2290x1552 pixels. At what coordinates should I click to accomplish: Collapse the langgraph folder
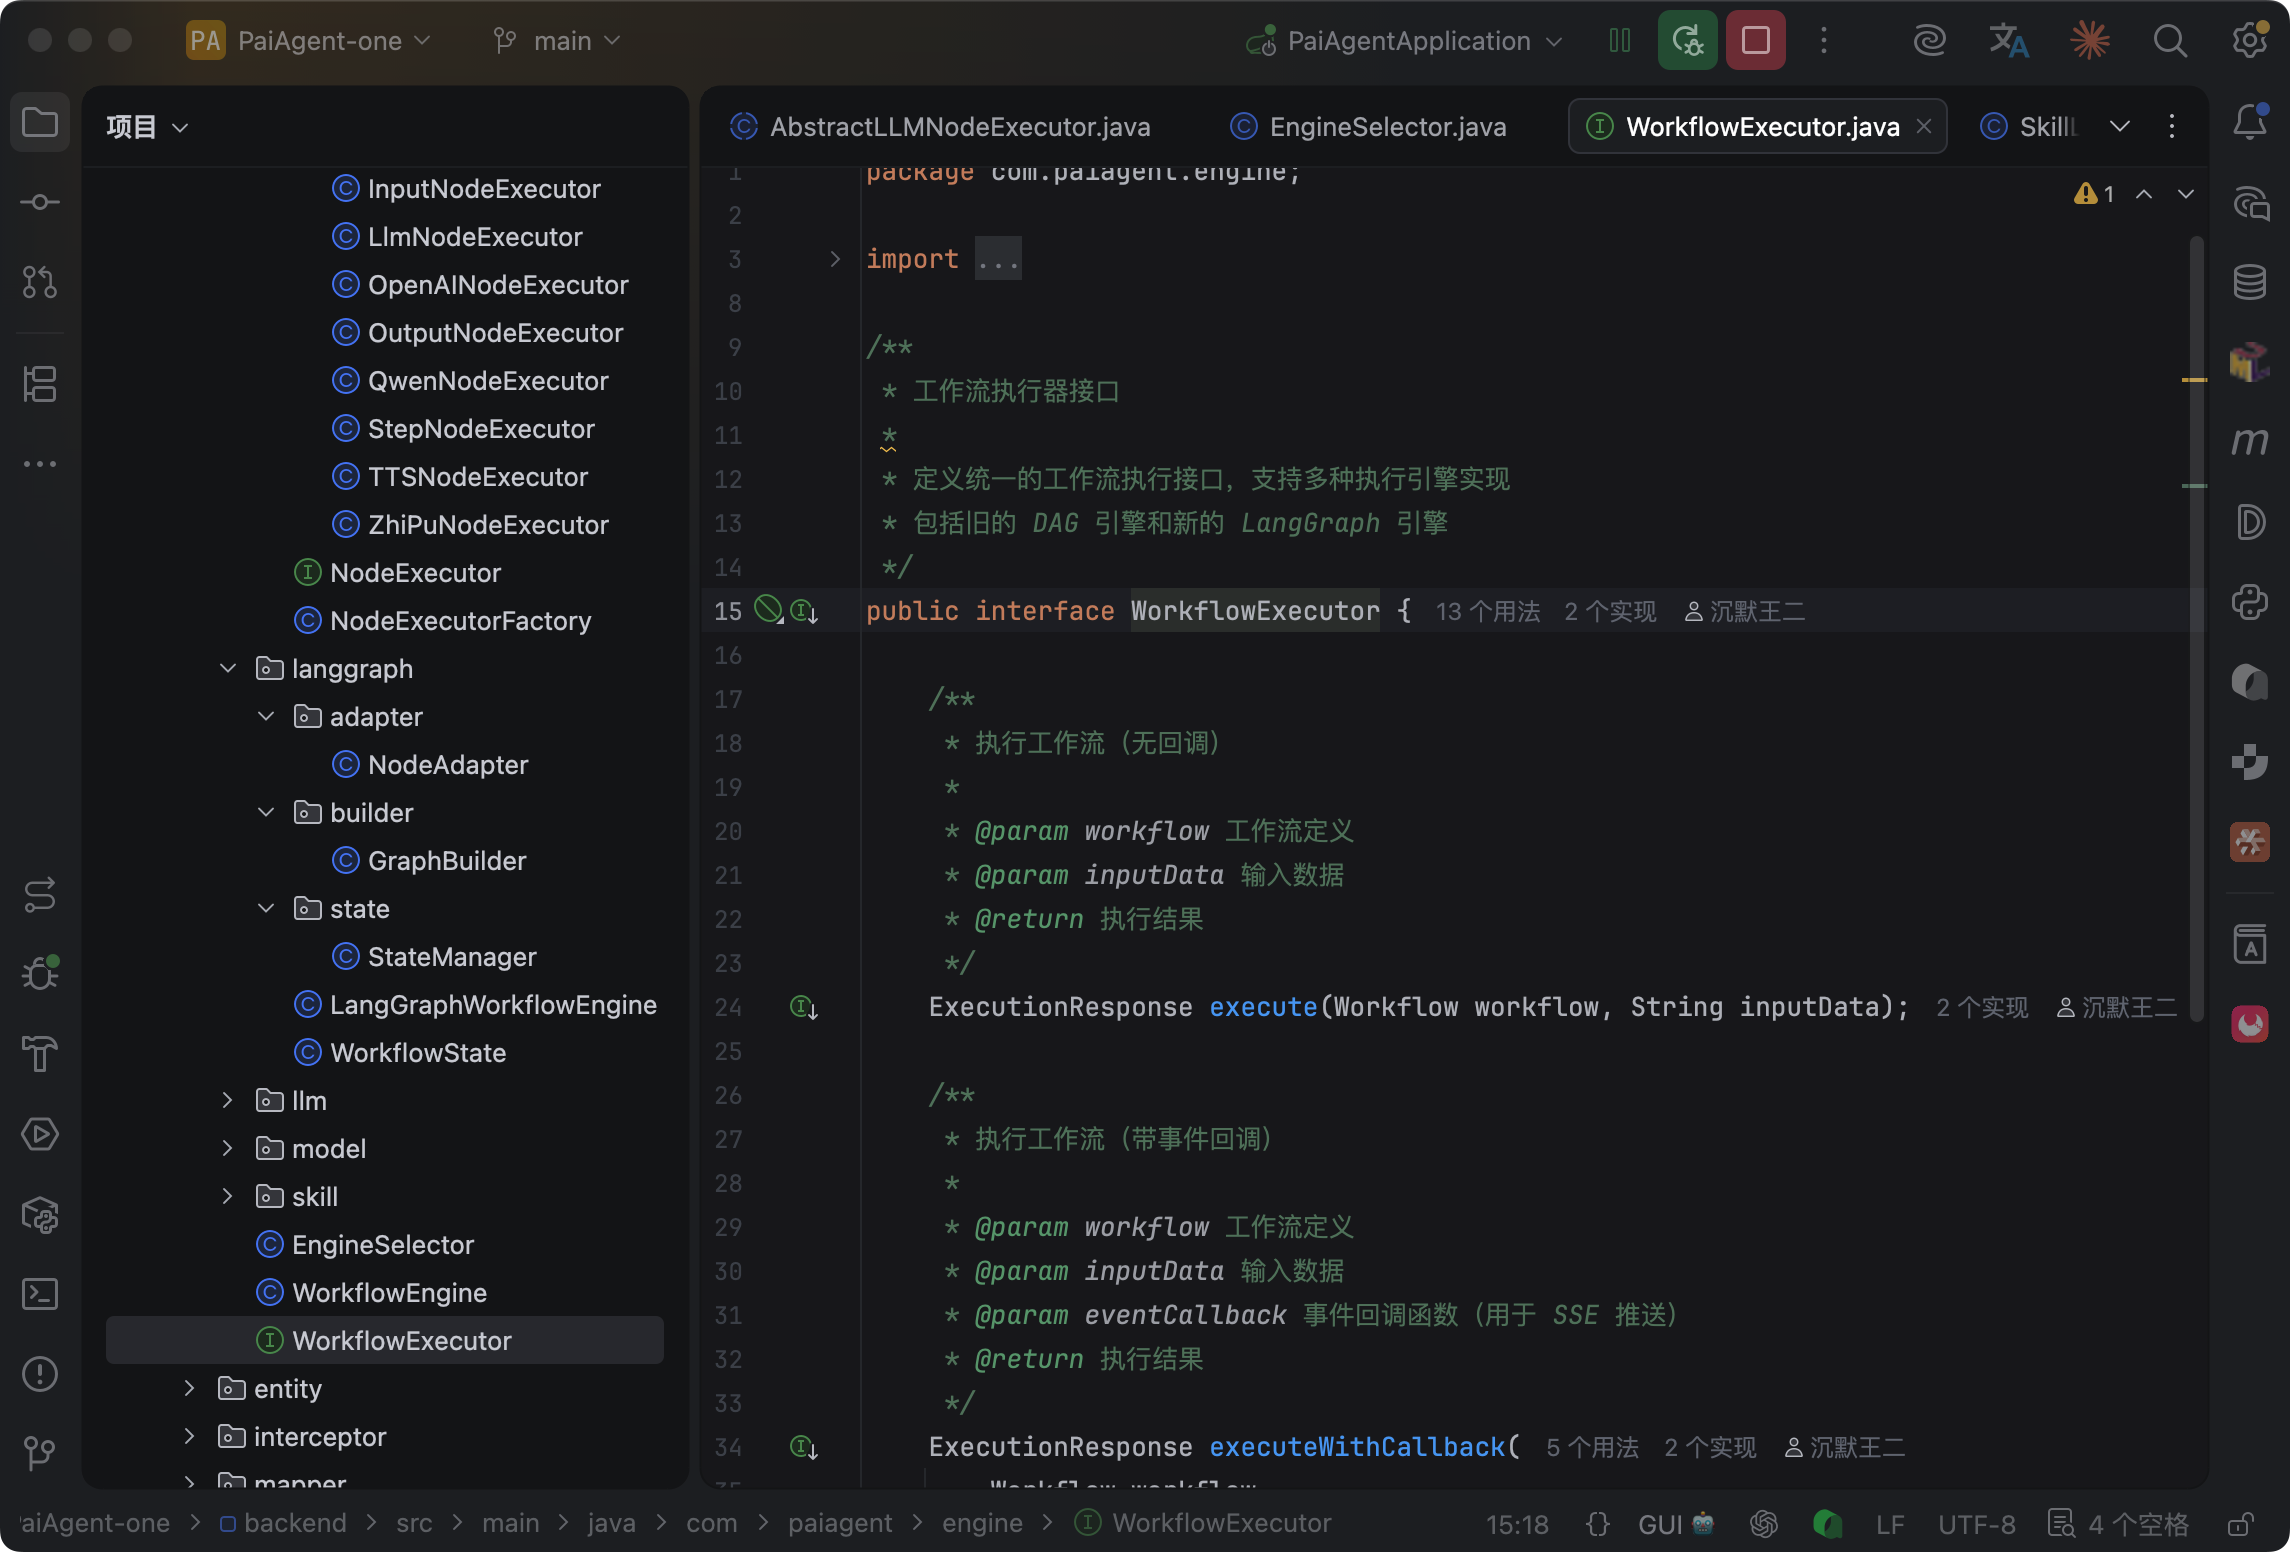point(228,668)
